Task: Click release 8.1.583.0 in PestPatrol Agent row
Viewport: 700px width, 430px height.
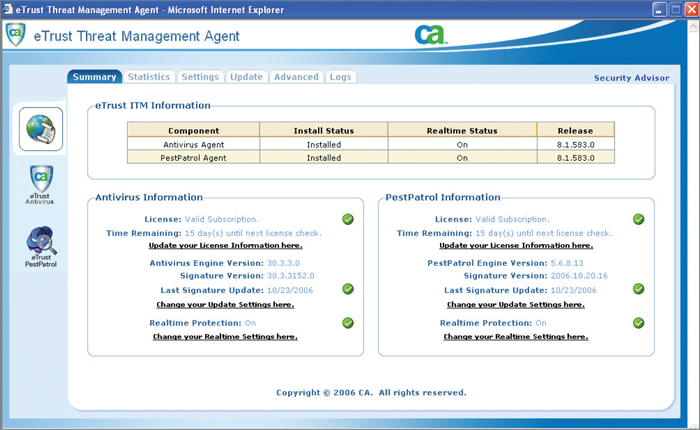Action: click(x=575, y=158)
